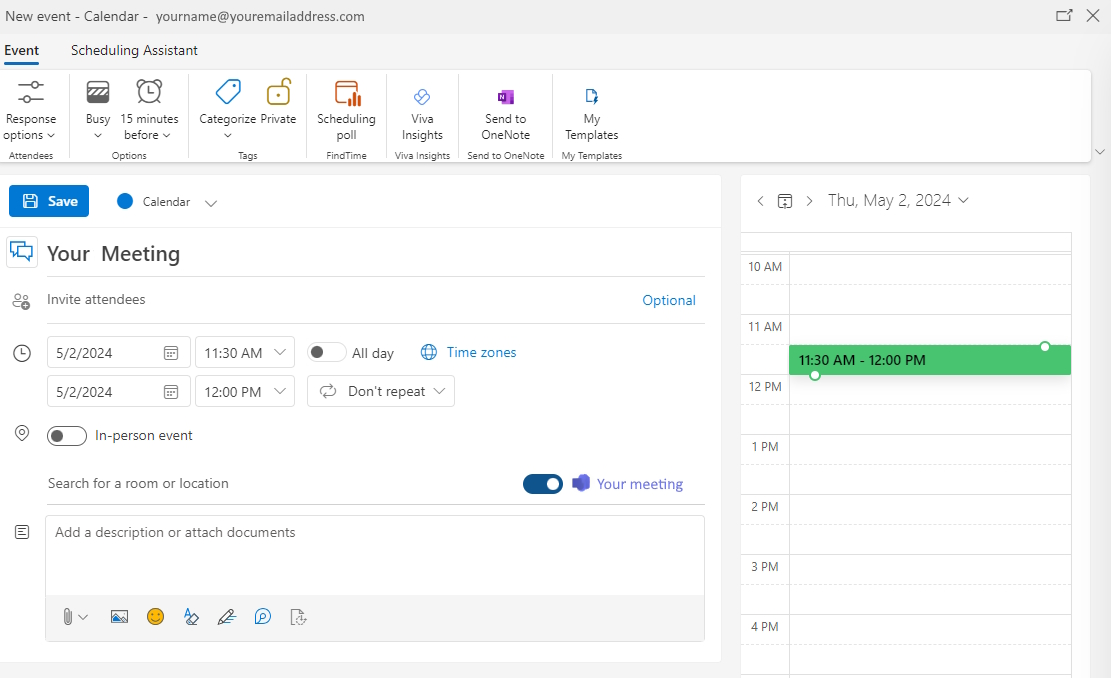Click Send to OneNote
This screenshot has height=678, width=1111.
coord(505,110)
